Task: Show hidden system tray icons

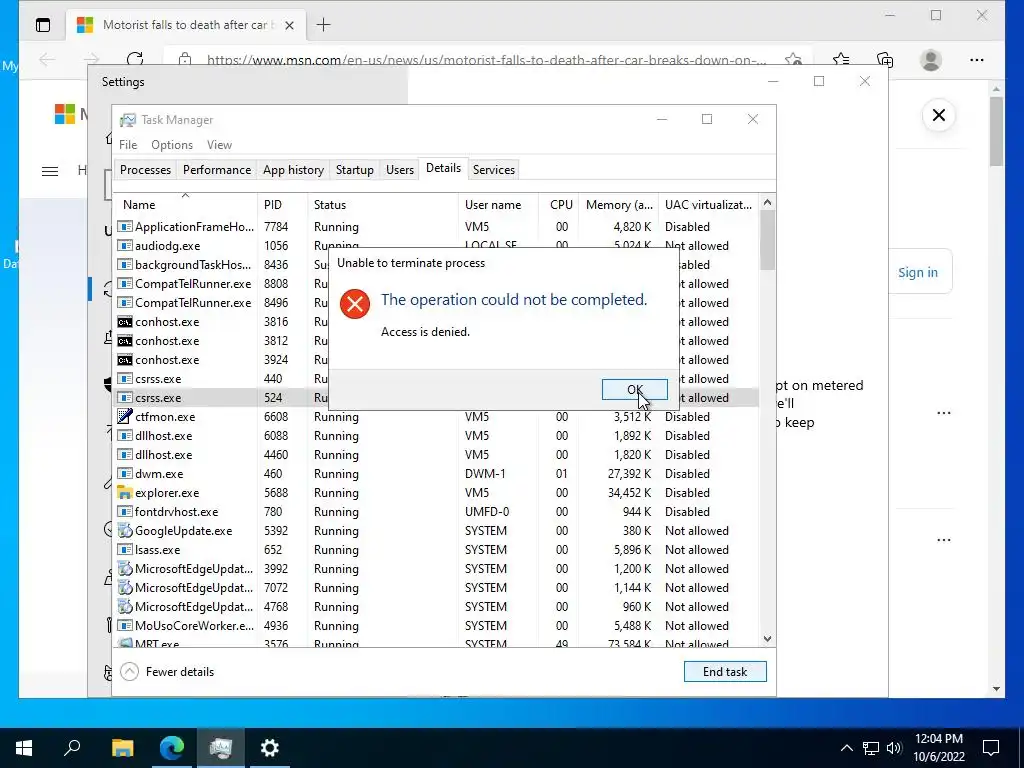Action: (846, 748)
